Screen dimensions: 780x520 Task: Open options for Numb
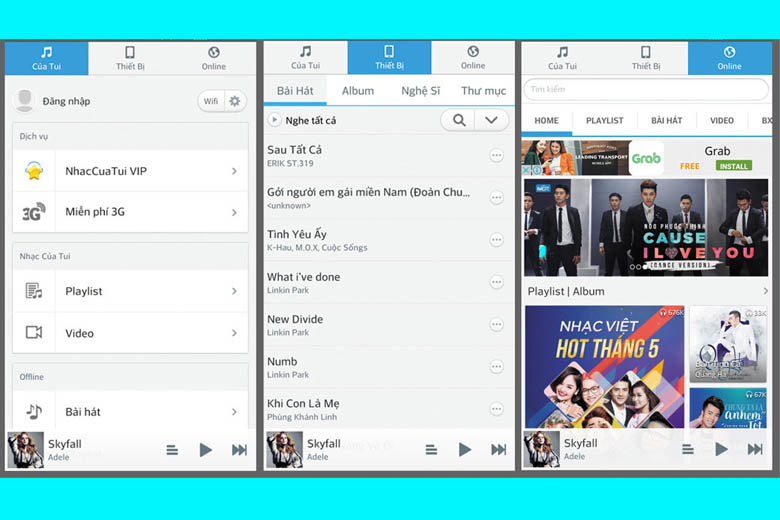(496, 367)
